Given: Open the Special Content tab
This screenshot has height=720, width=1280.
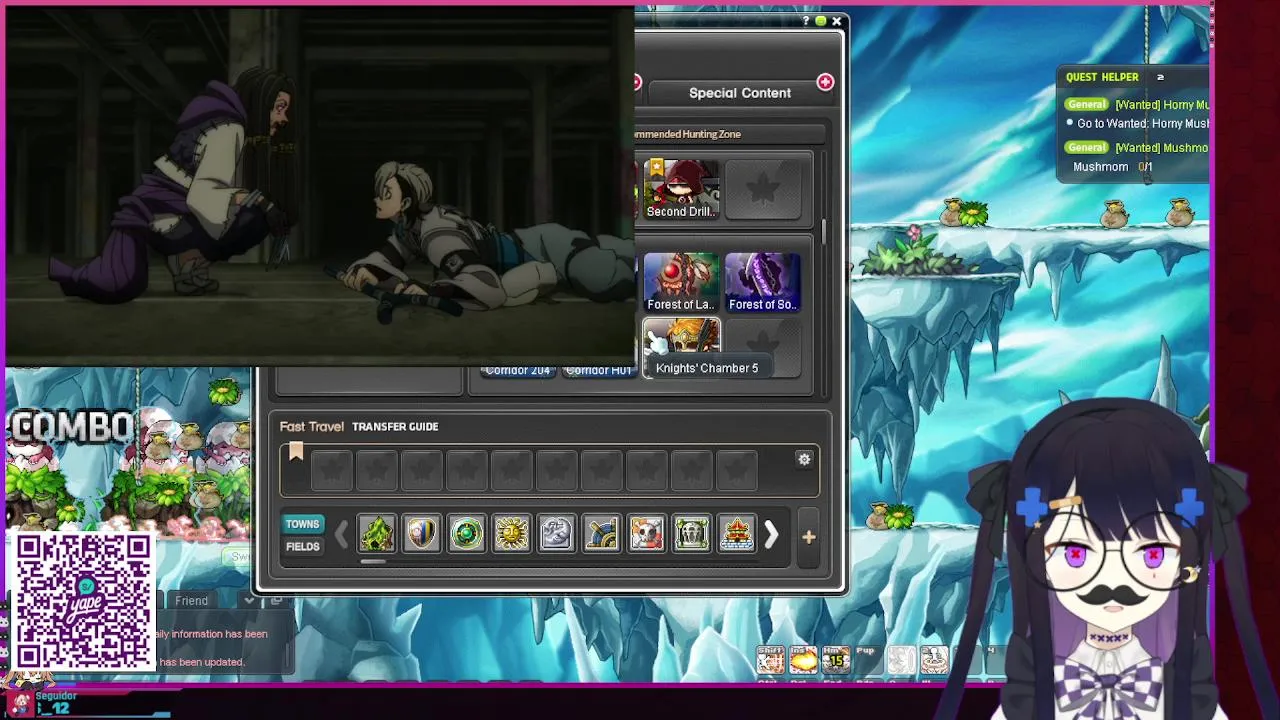Looking at the screenshot, I should (x=739, y=93).
